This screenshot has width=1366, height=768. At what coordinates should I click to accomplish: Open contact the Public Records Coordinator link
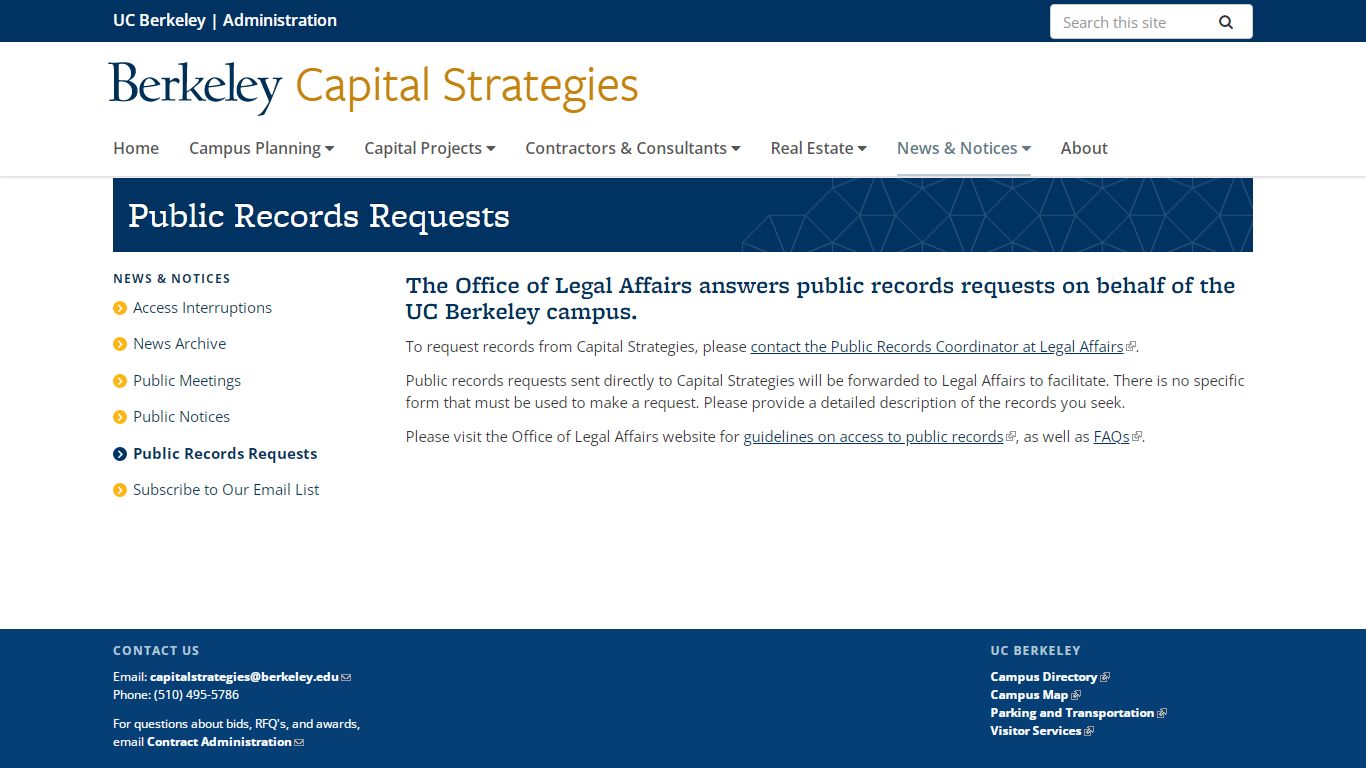tap(937, 347)
